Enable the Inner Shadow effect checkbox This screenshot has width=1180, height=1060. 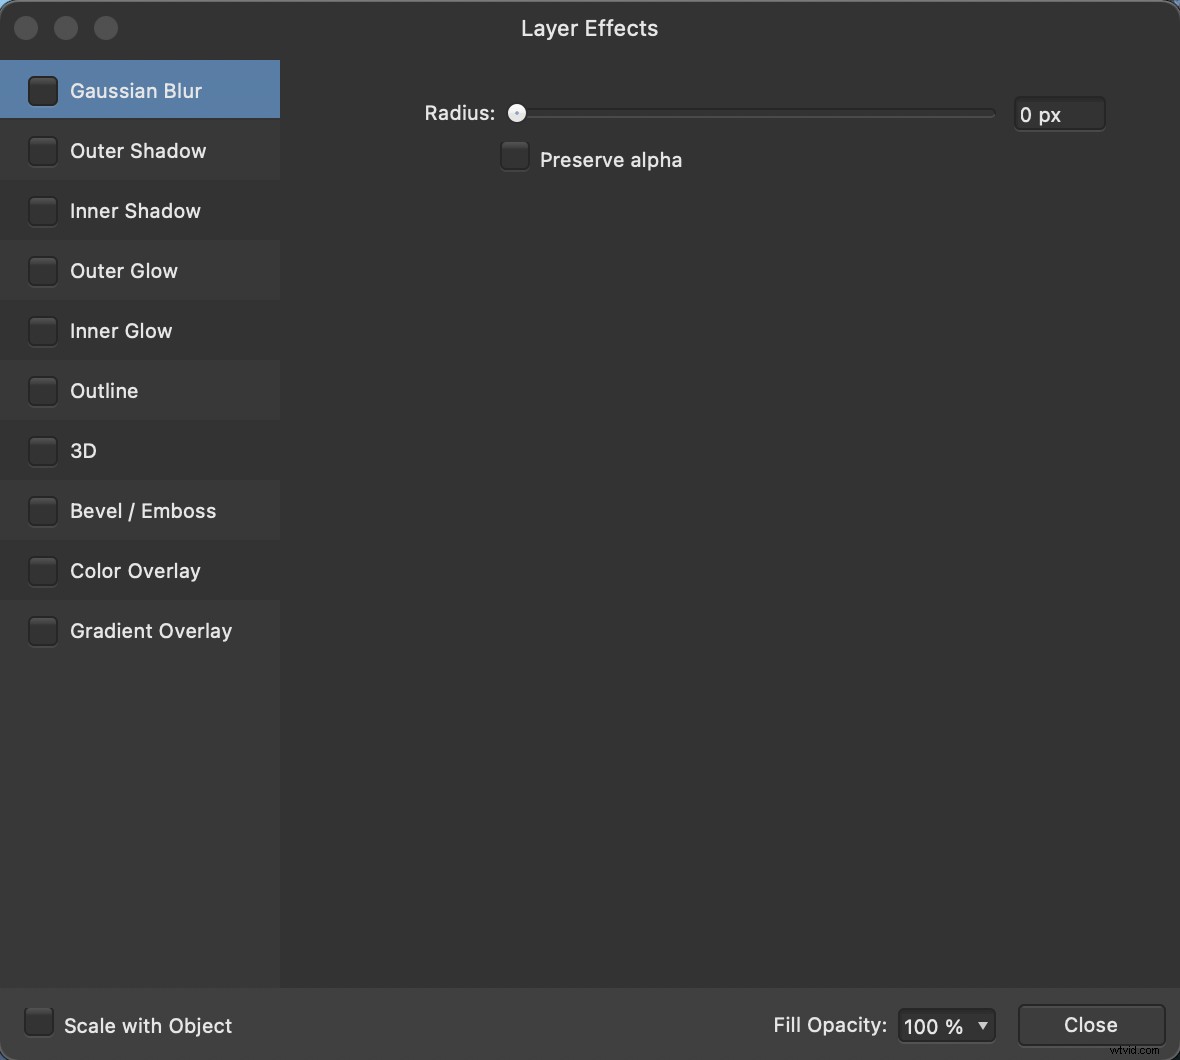click(x=43, y=211)
